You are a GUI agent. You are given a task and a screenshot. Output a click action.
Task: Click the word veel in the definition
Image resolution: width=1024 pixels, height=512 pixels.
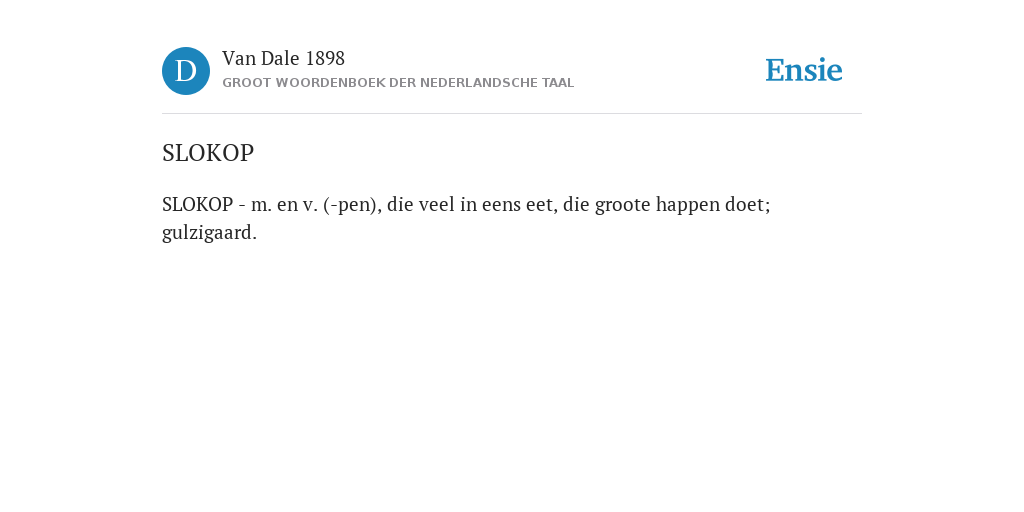(437, 205)
